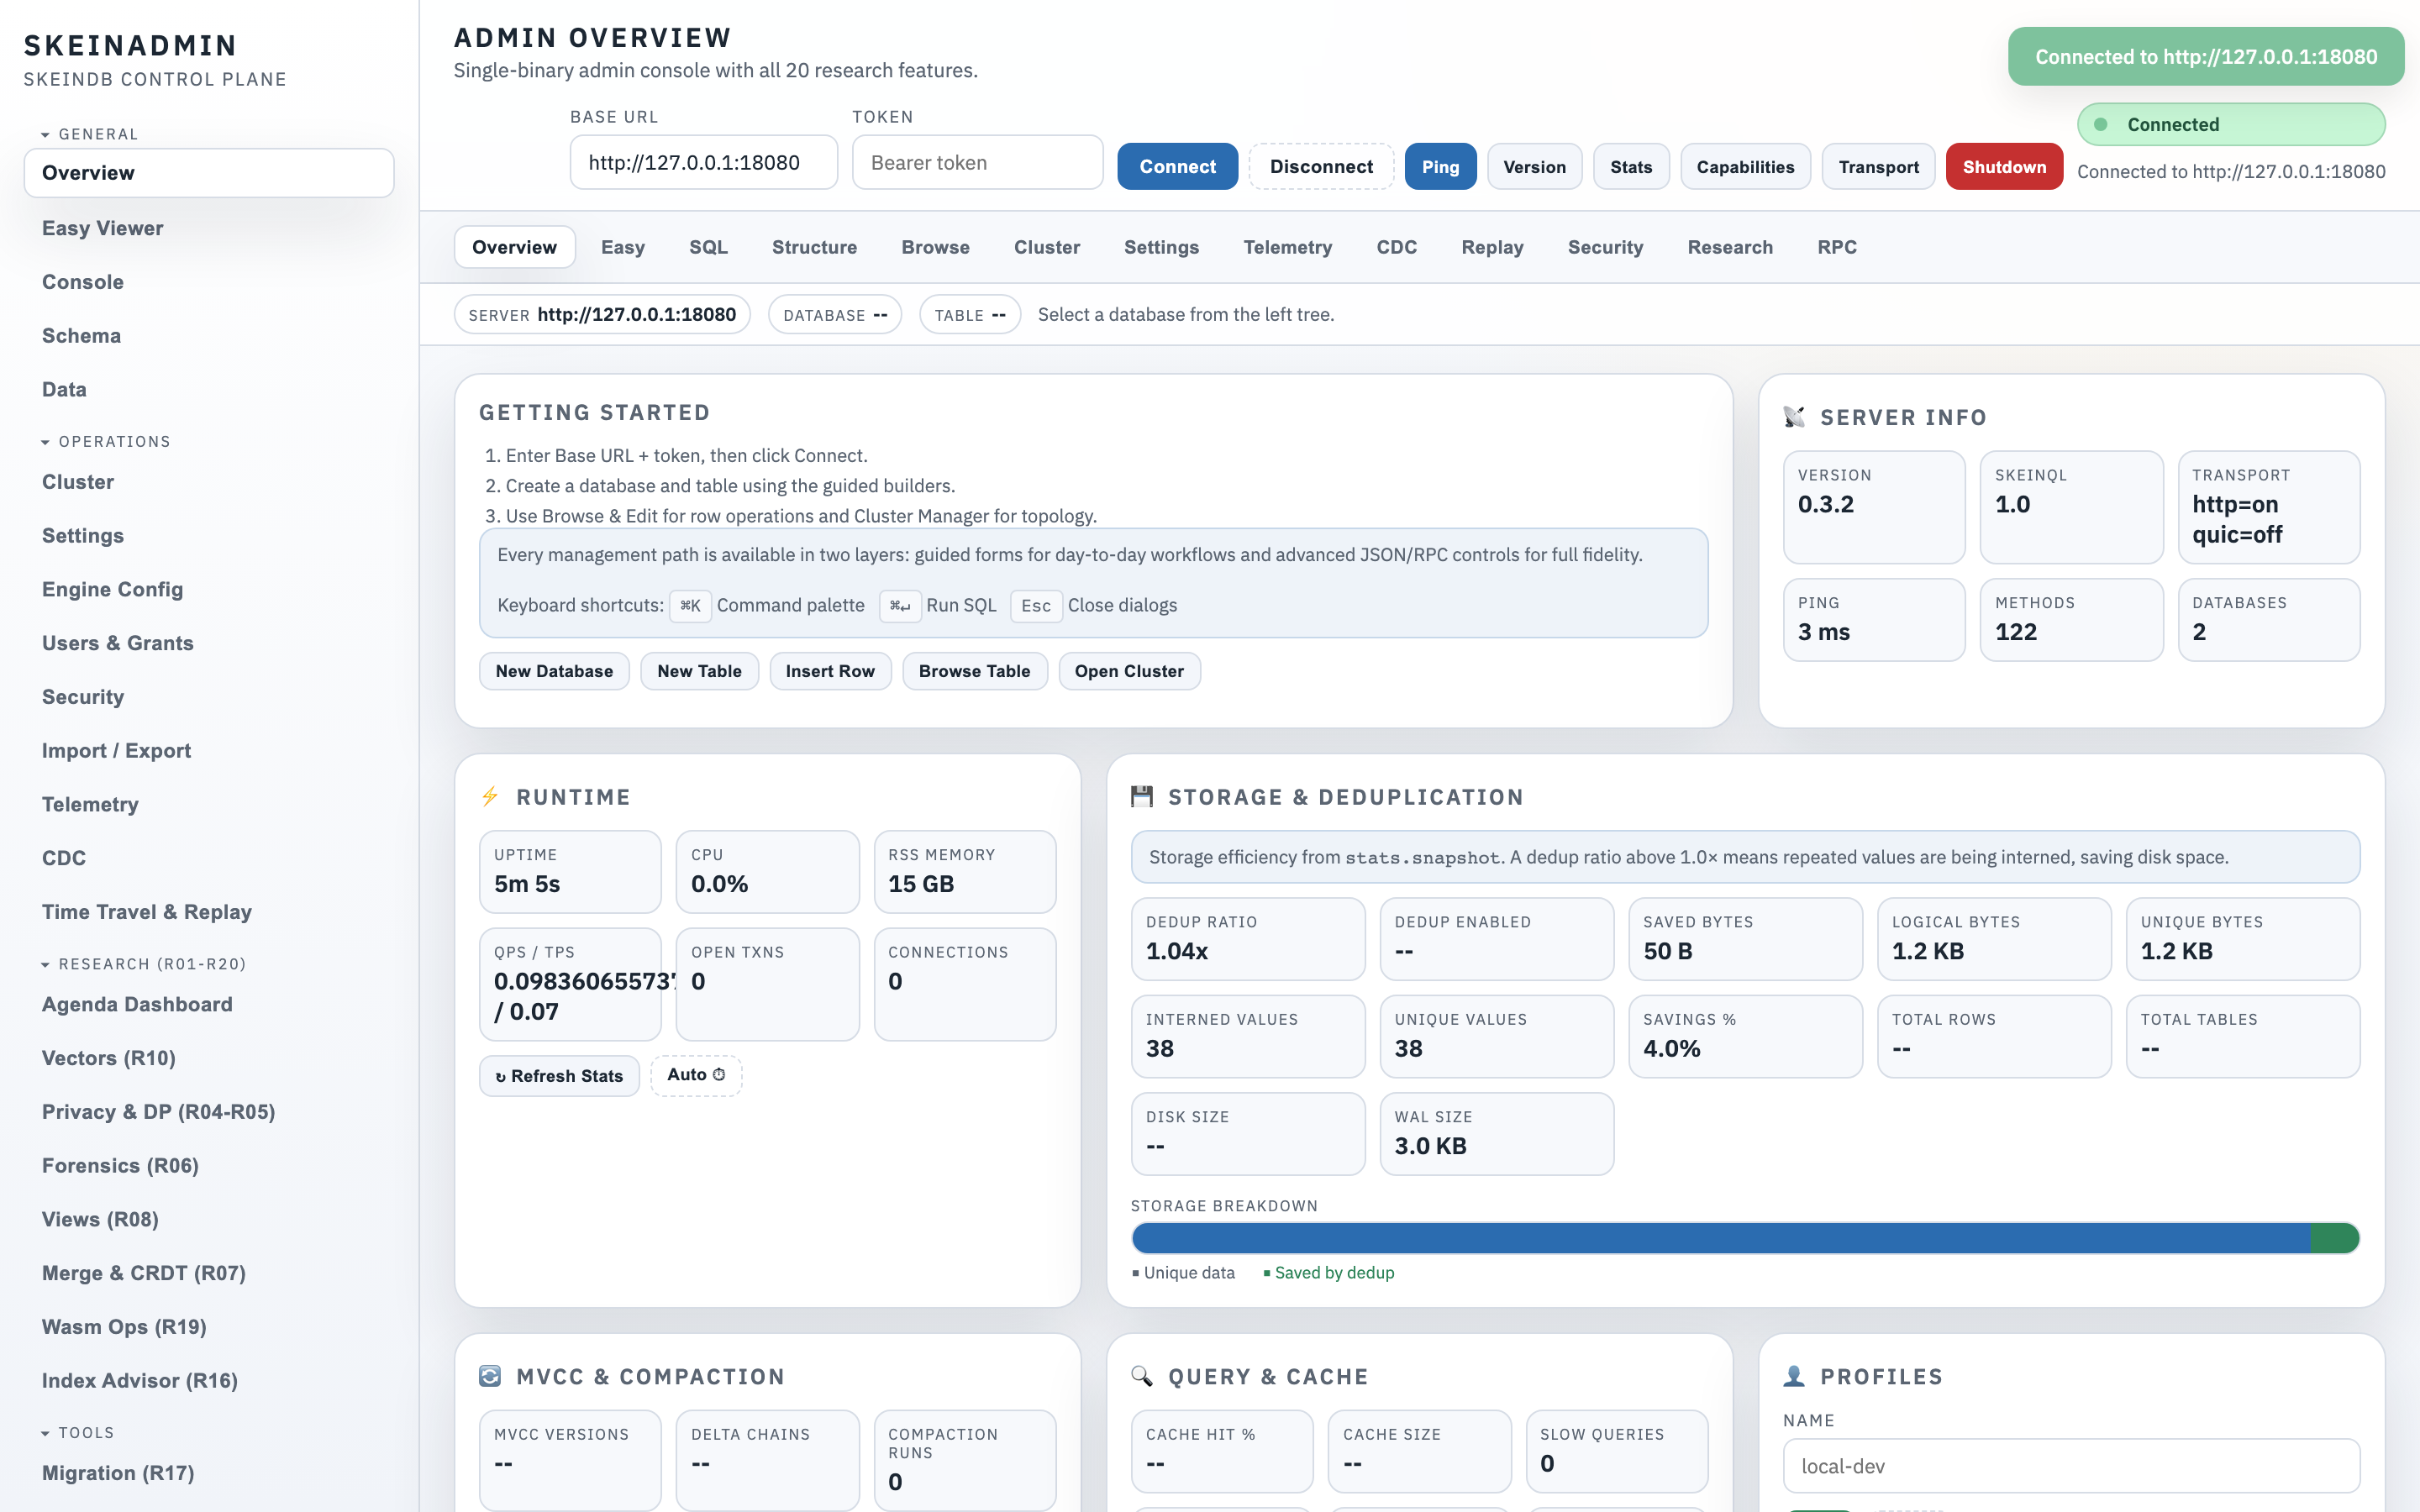Focus the Bearer token input field
The height and width of the screenshot is (1512, 2420).
tap(977, 162)
